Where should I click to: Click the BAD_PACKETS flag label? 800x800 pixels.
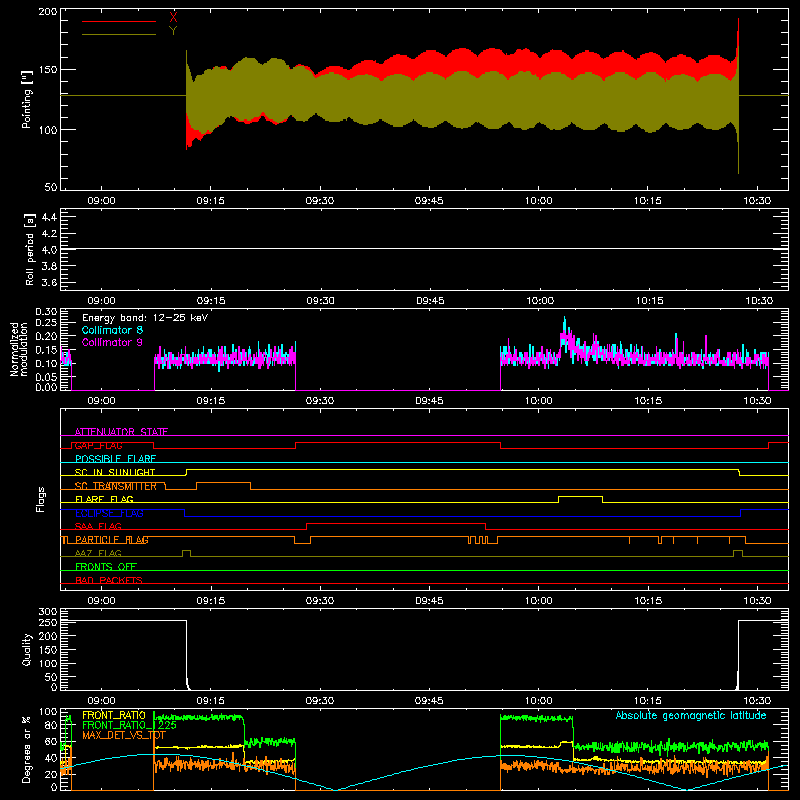(x=109, y=581)
